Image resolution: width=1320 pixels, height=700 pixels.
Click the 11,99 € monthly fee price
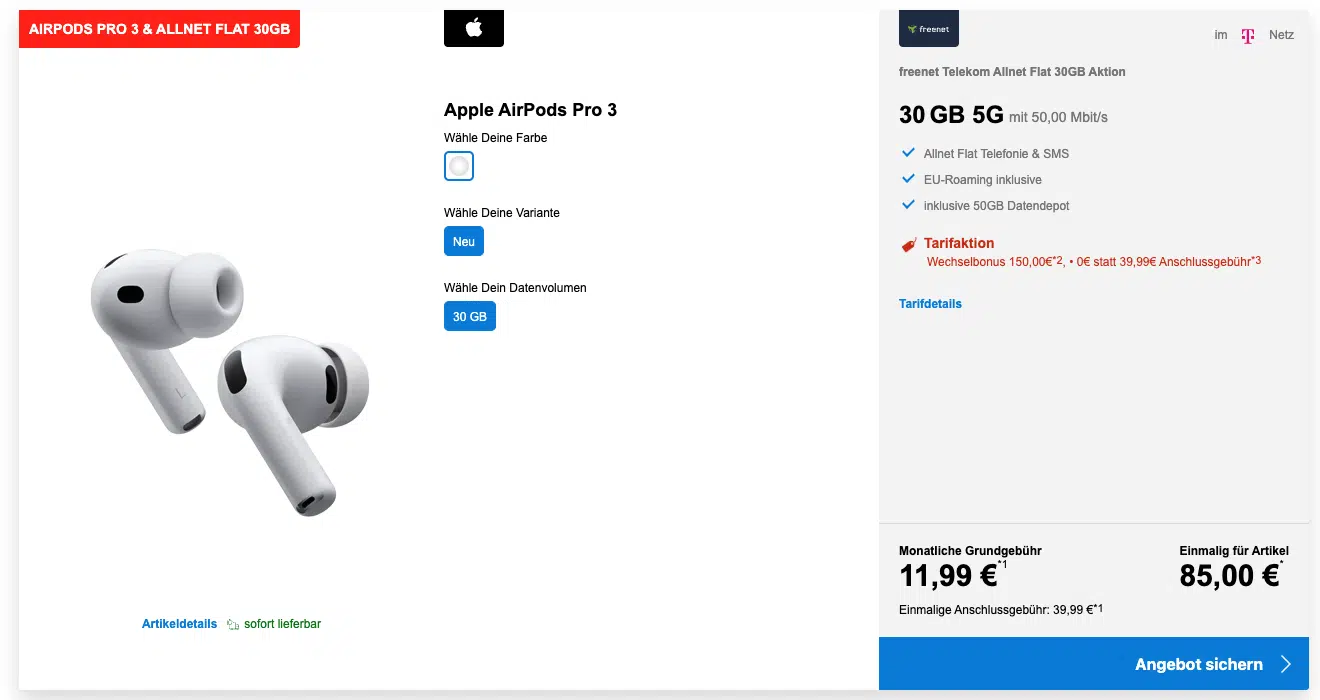[947, 576]
